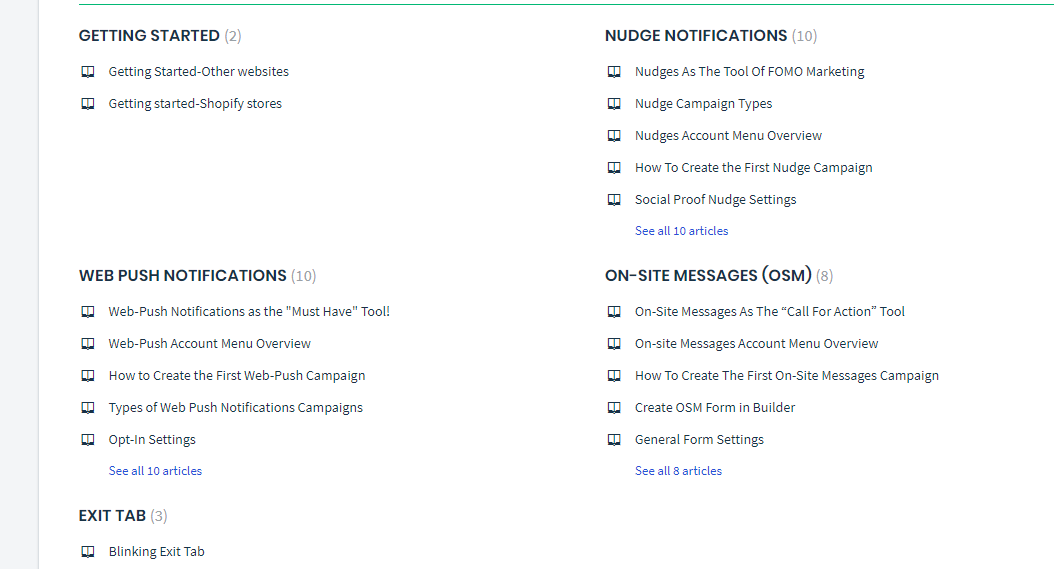Open Social Proof Nudge Settings article
This screenshot has width=1054, height=569.
tap(715, 199)
